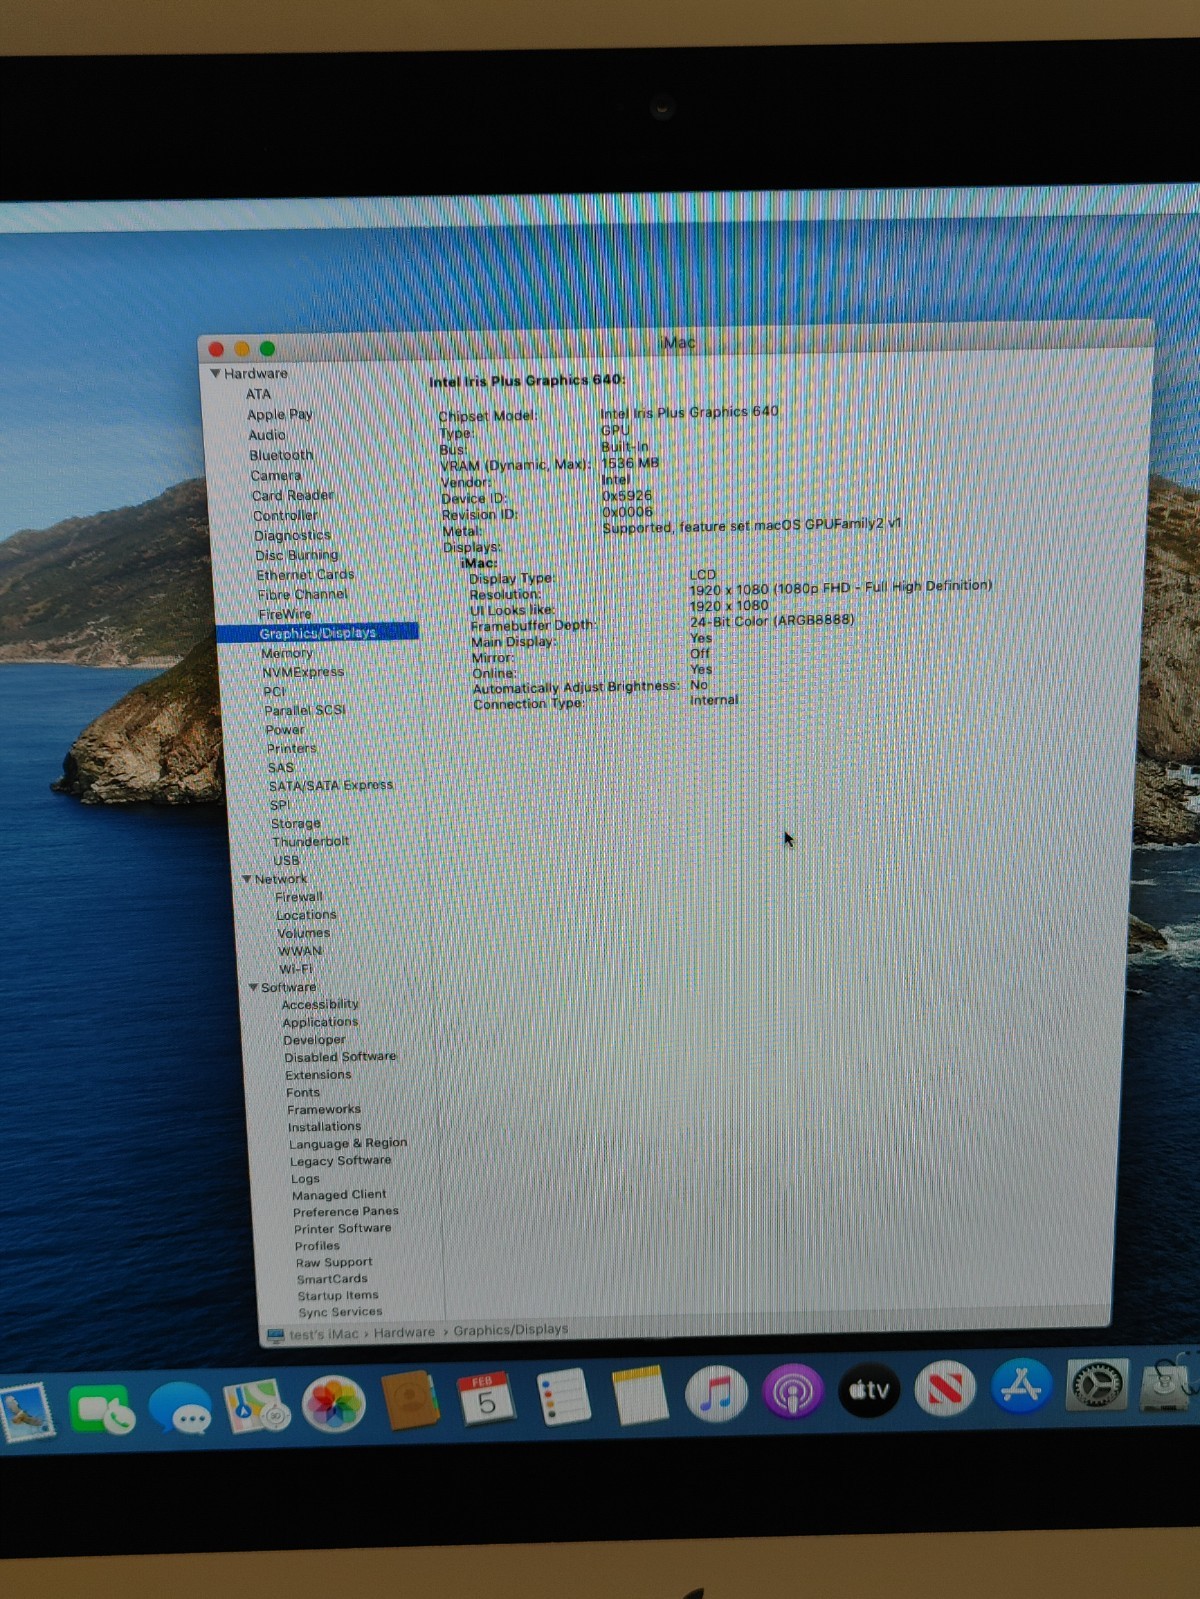Open the Music app icon
The height and width of the screenshot is (1599, 1200).
[716, 1392]
